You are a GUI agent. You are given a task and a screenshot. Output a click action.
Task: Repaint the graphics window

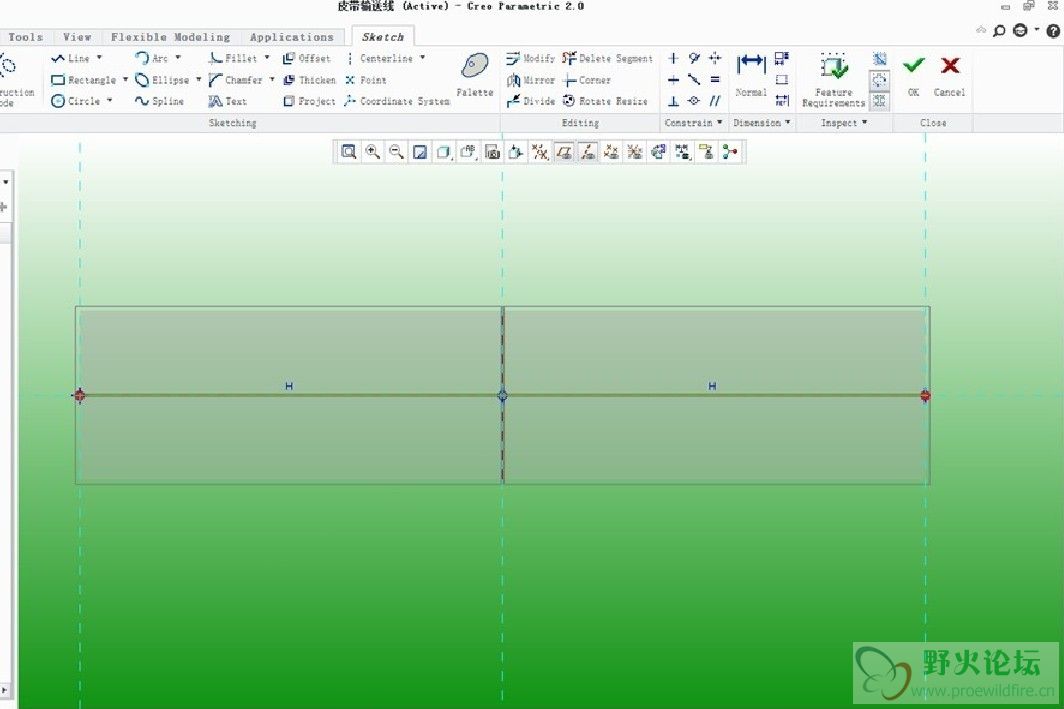[420, 152]
